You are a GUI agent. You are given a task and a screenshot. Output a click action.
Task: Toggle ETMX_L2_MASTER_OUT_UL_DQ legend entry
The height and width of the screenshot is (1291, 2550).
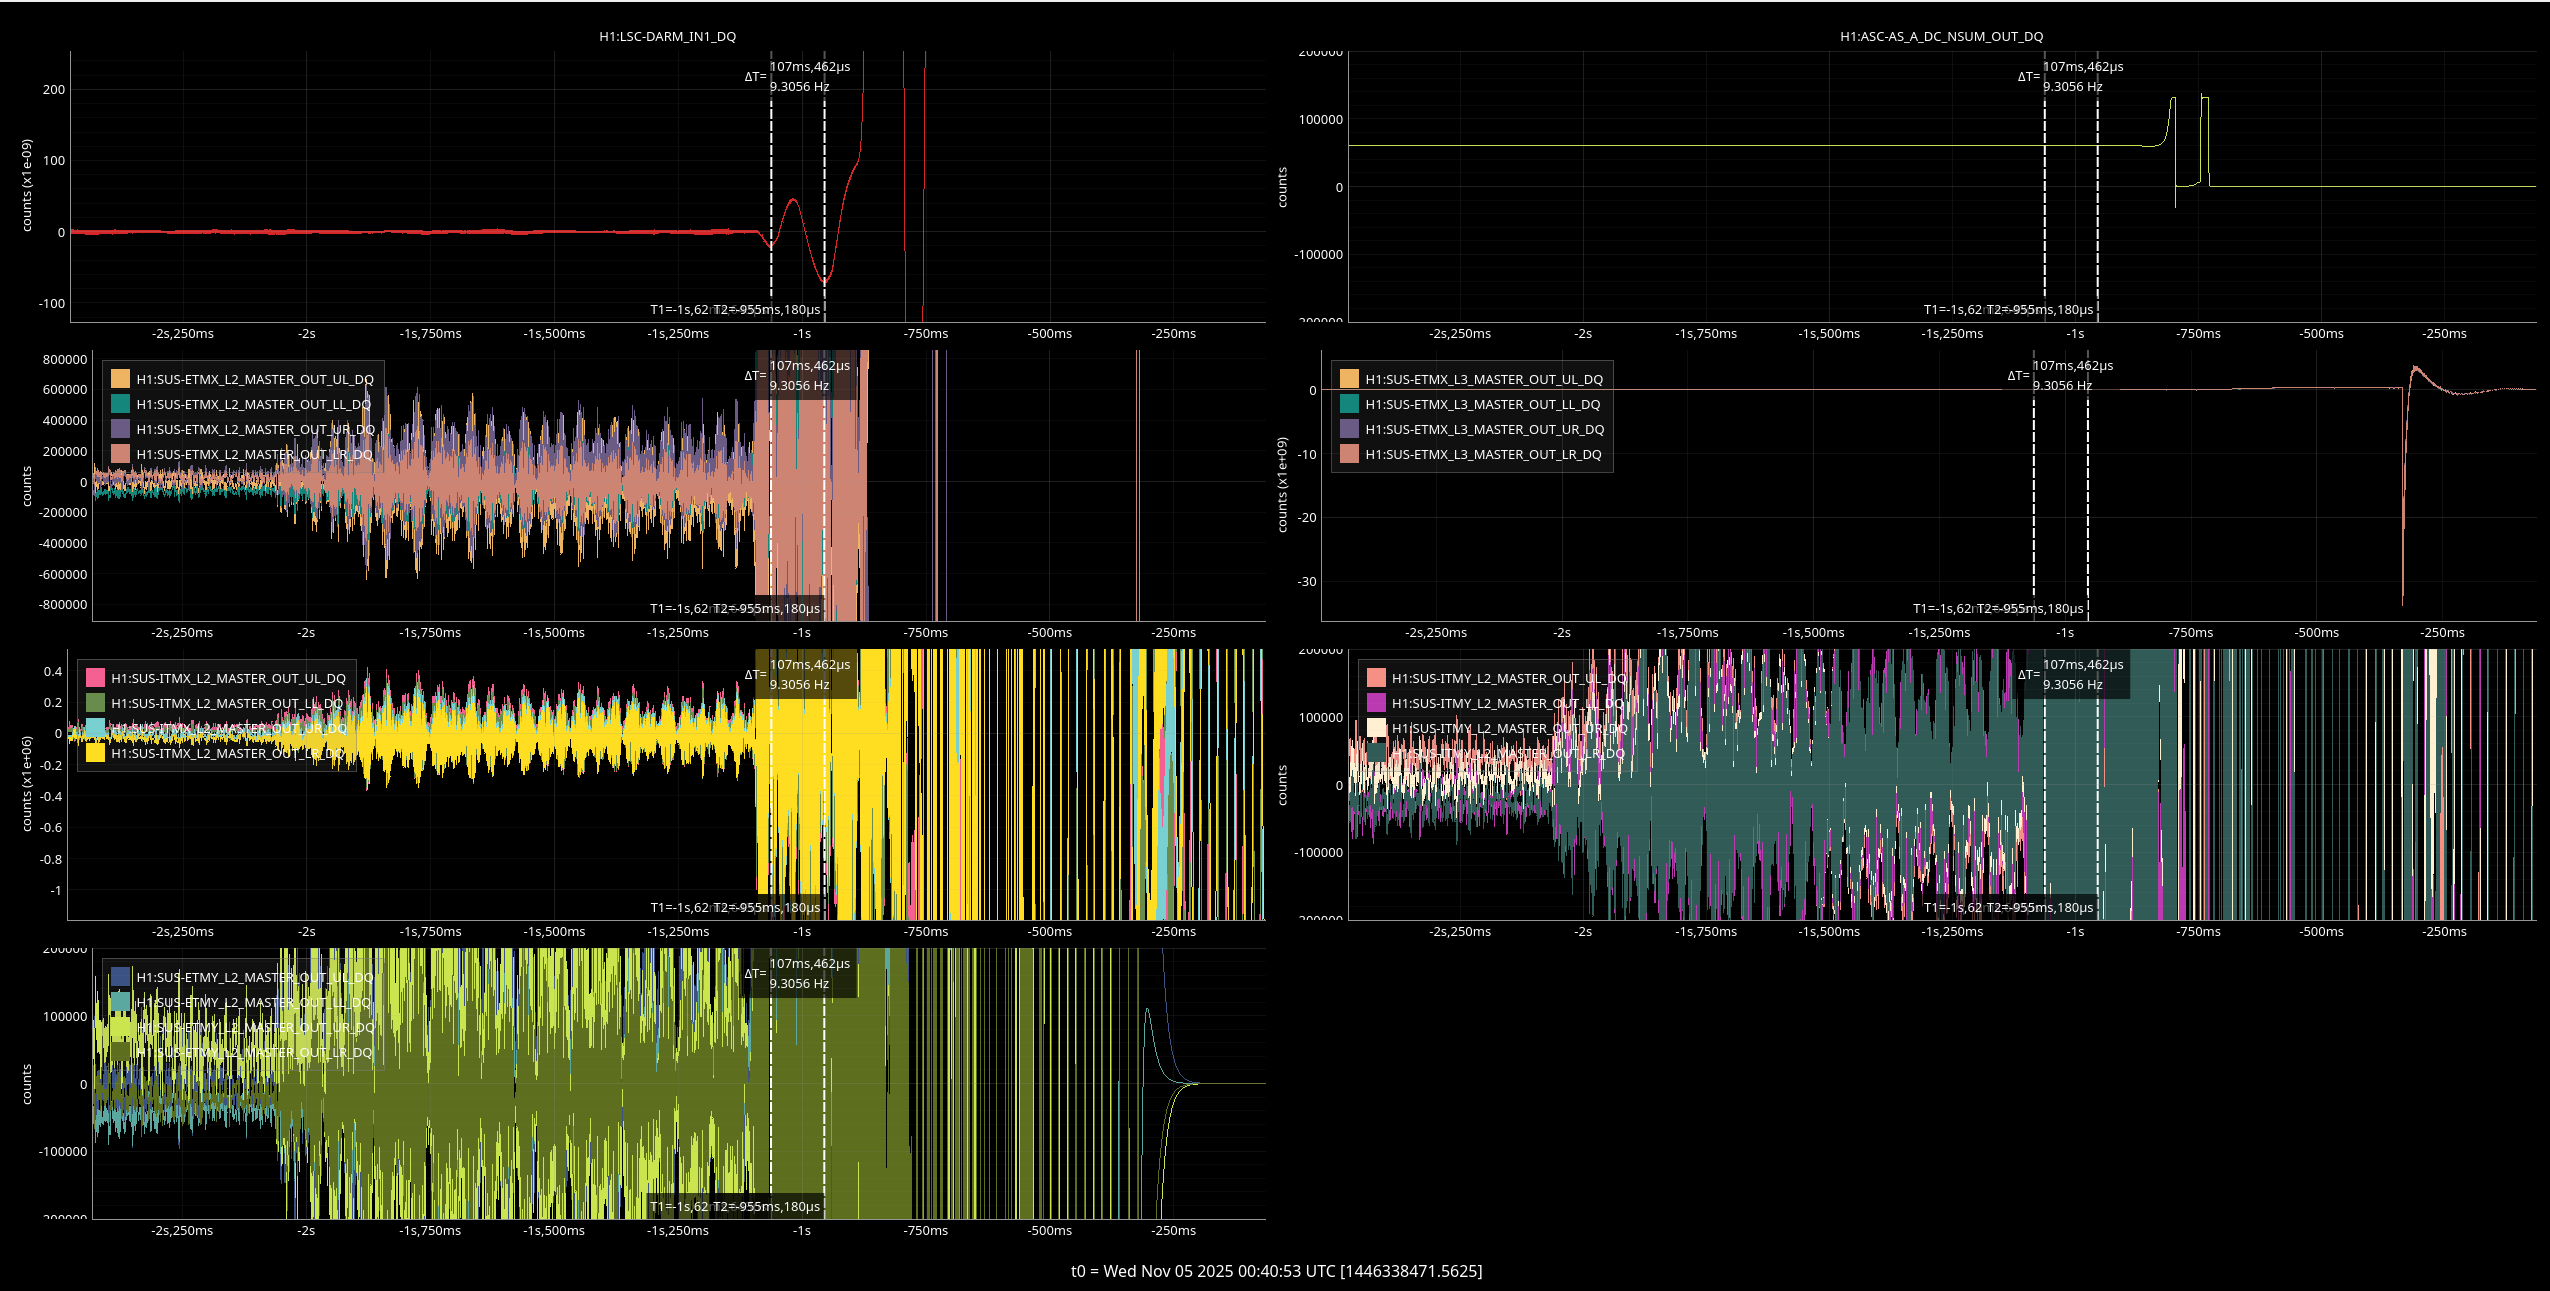point(254,380)
